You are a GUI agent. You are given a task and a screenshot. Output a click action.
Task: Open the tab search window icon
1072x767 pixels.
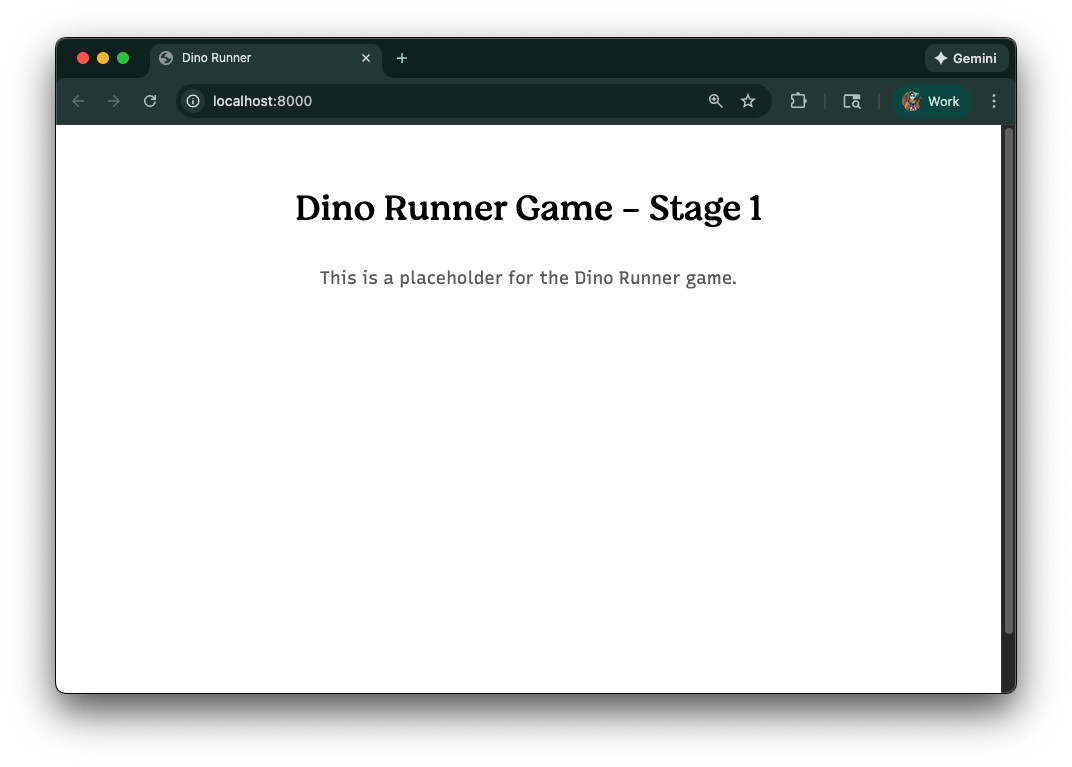click(851, 101)
